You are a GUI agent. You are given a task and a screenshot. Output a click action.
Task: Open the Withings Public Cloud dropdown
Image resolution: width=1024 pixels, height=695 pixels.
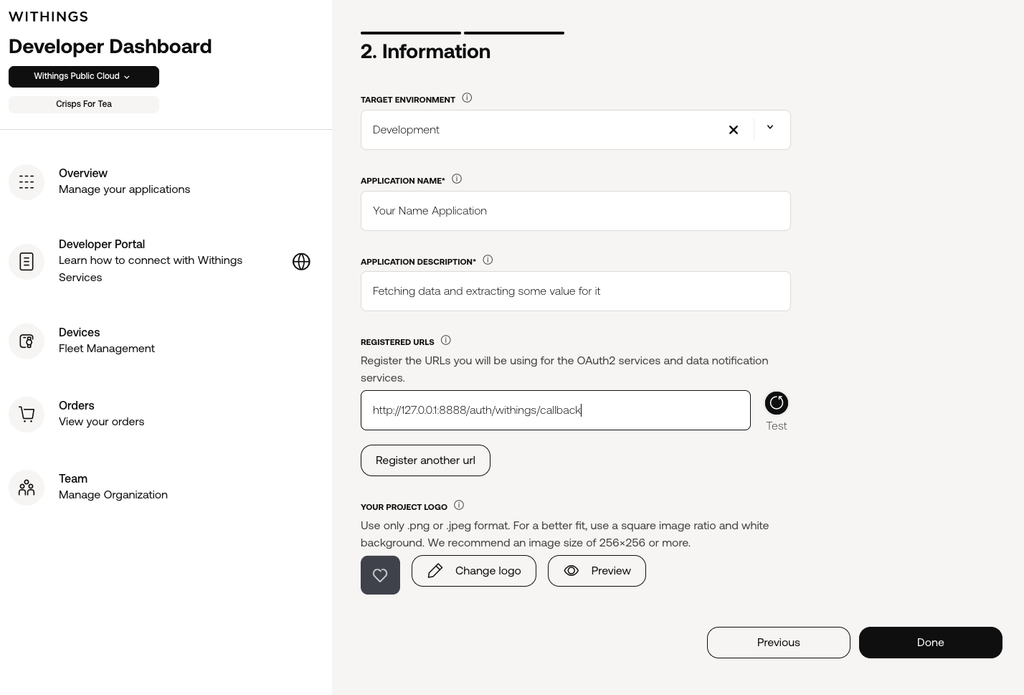point(84,76)
